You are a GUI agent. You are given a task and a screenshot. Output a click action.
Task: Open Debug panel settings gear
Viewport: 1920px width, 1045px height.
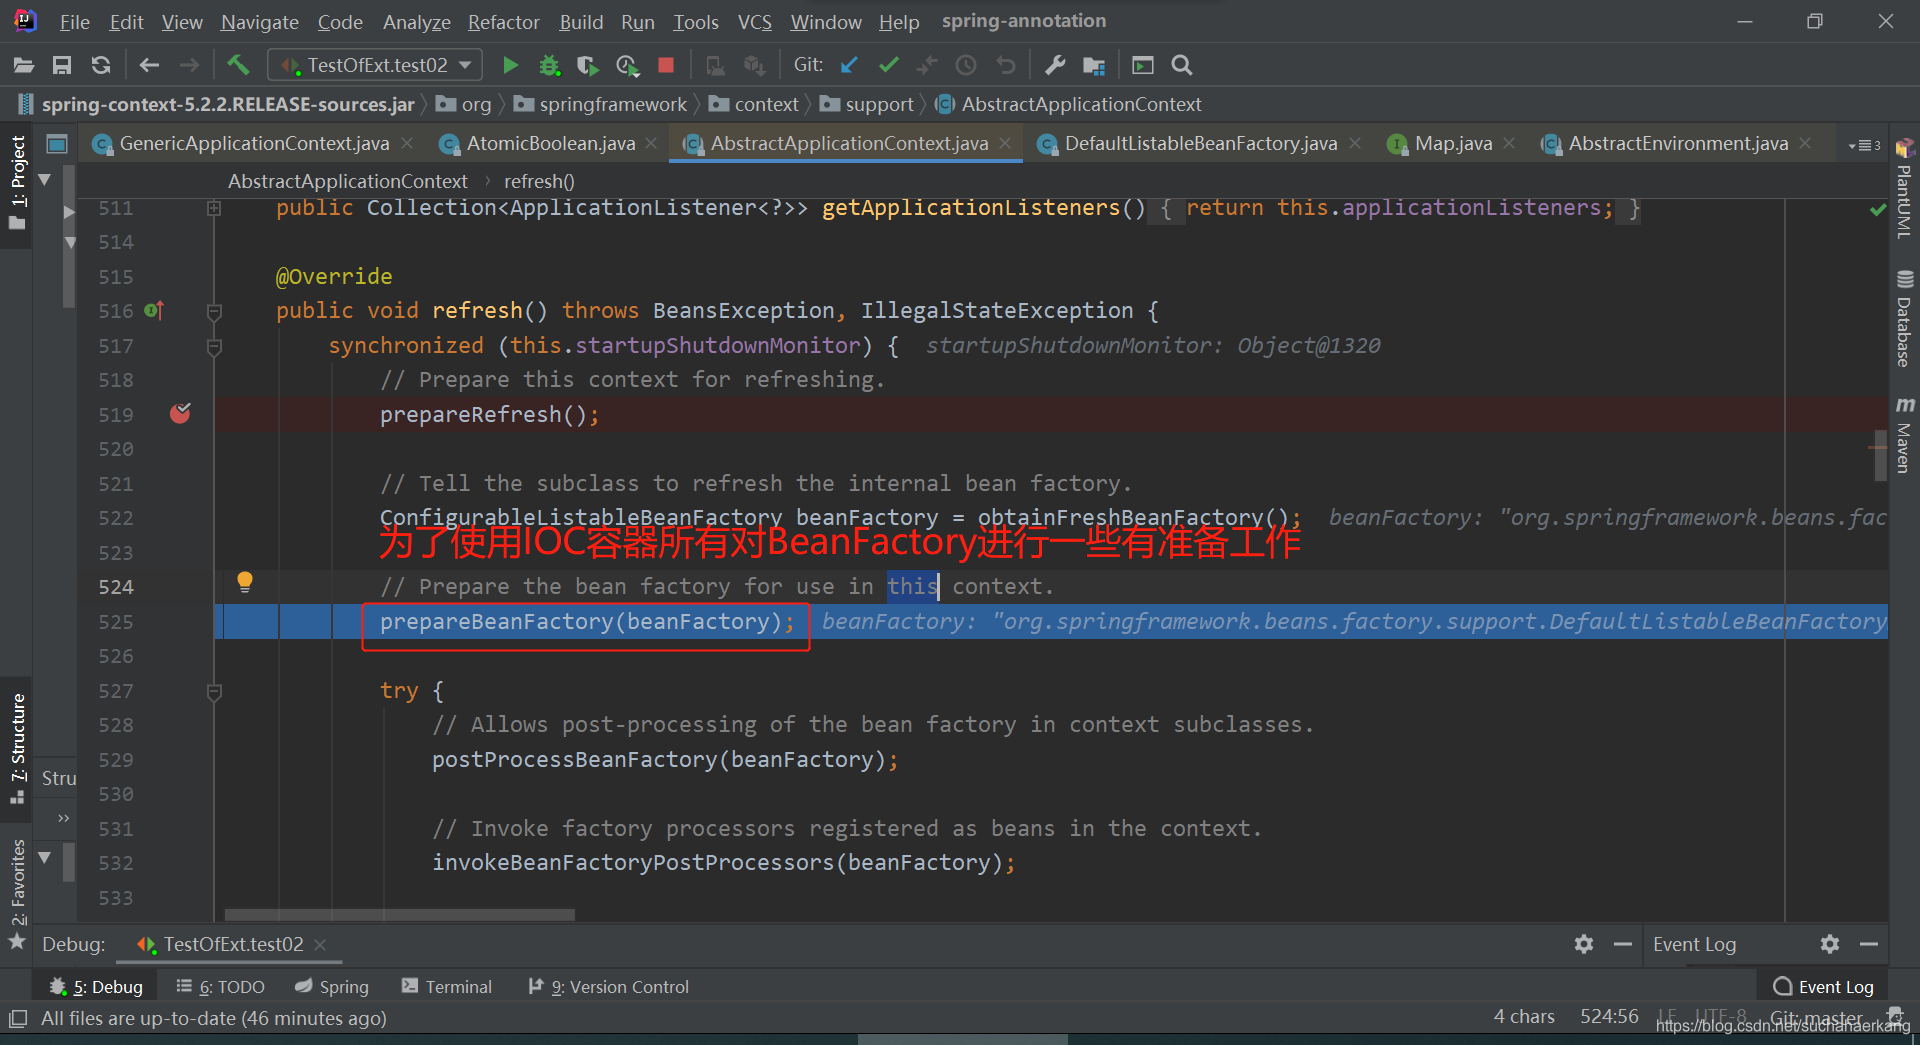tap(1584, 944)
